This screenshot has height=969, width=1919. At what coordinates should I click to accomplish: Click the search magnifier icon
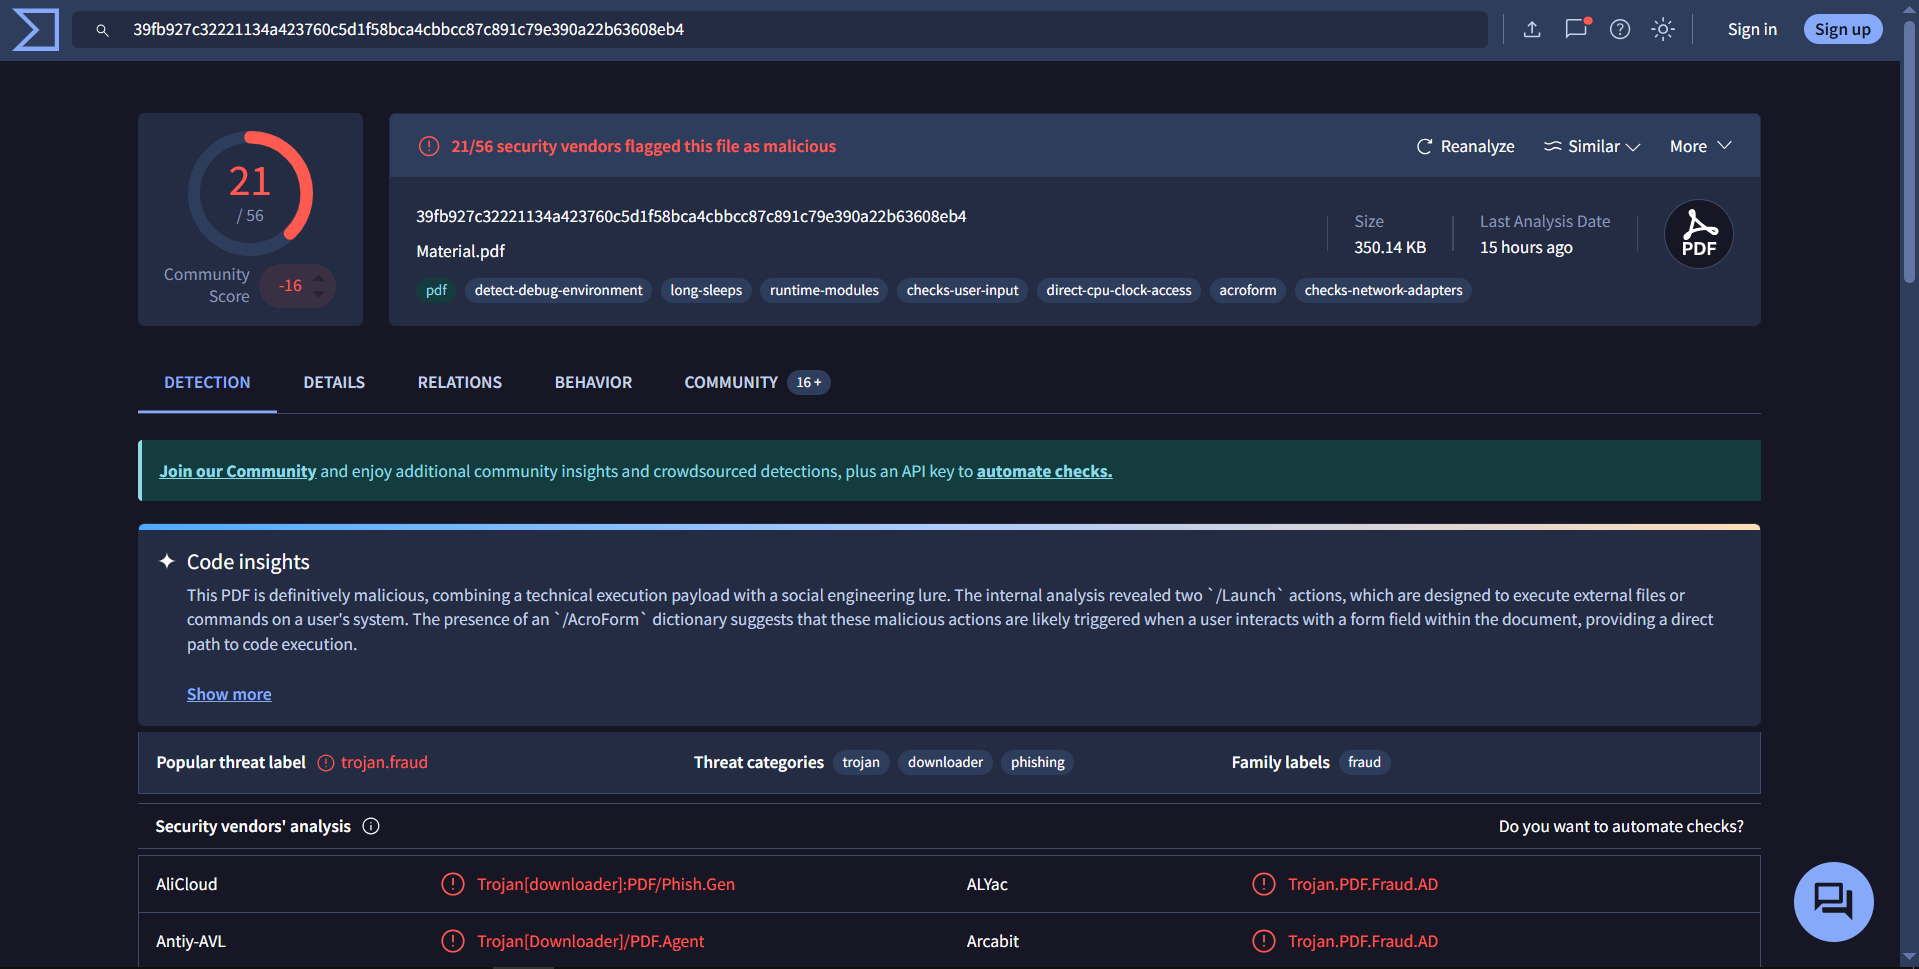[102, 30]
